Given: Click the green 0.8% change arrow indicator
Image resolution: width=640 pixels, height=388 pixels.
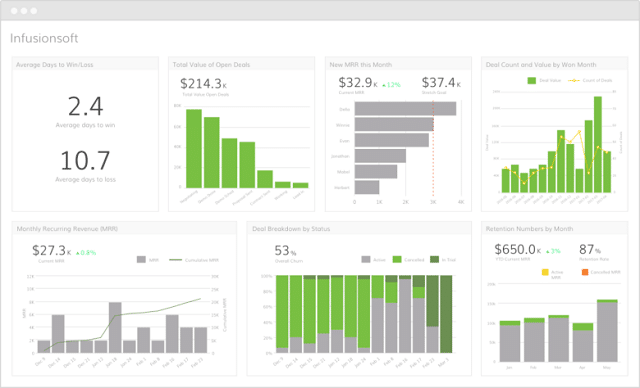Looking at the screenshot, I should point(78,253).
